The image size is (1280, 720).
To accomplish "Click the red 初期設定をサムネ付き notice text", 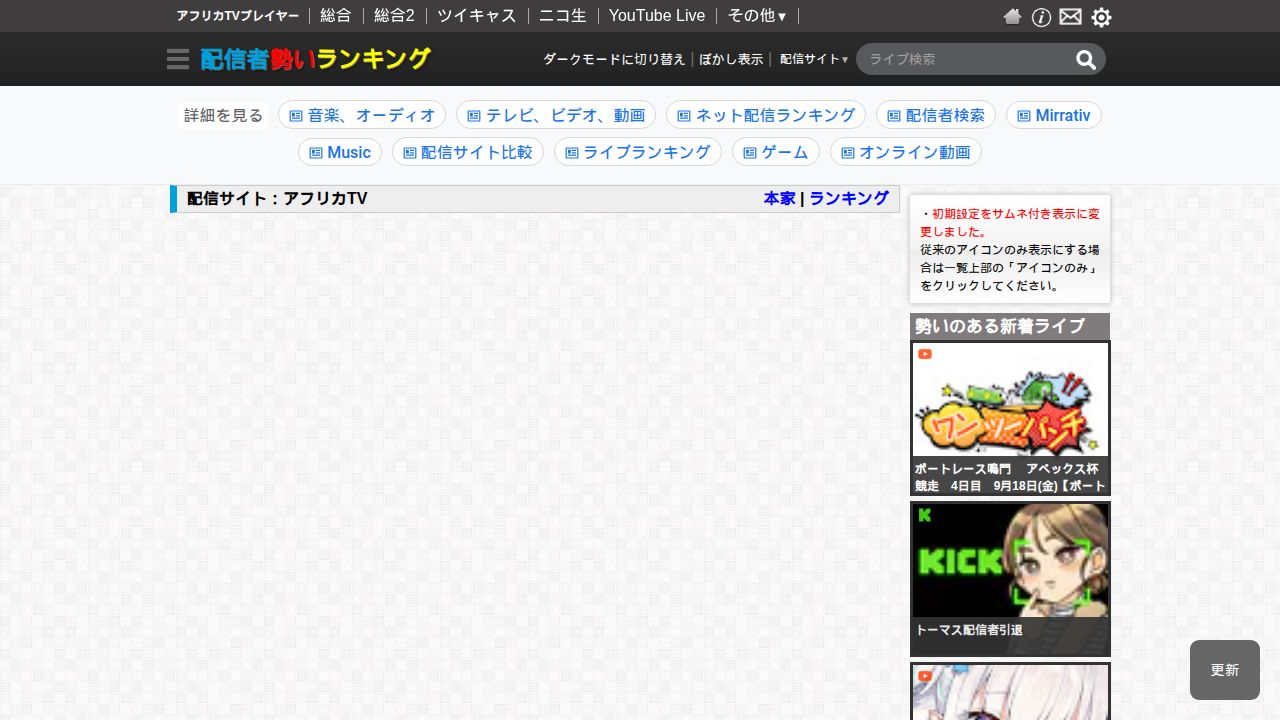I will (1010, 222).
